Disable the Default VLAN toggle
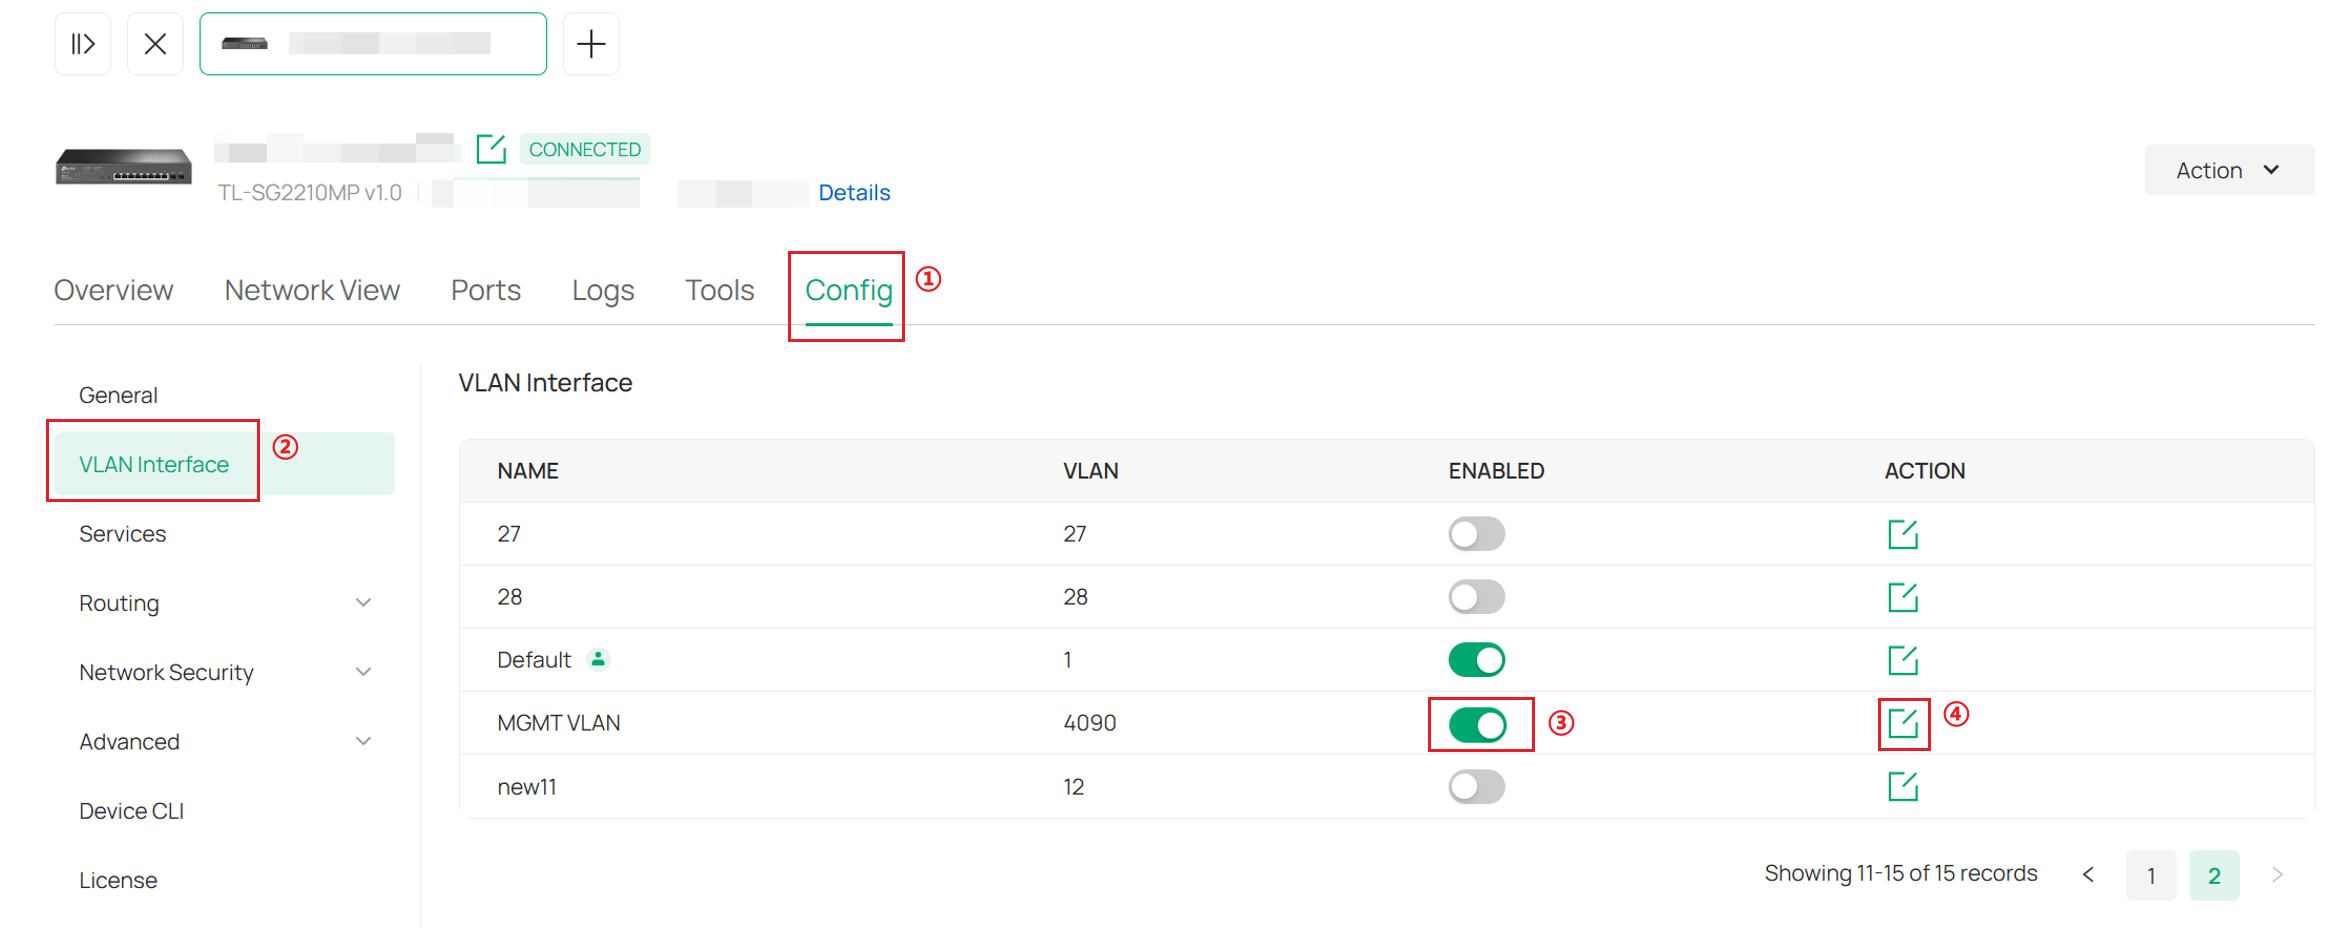Screen dimensions: 2331x928 tap(1476, 660)
